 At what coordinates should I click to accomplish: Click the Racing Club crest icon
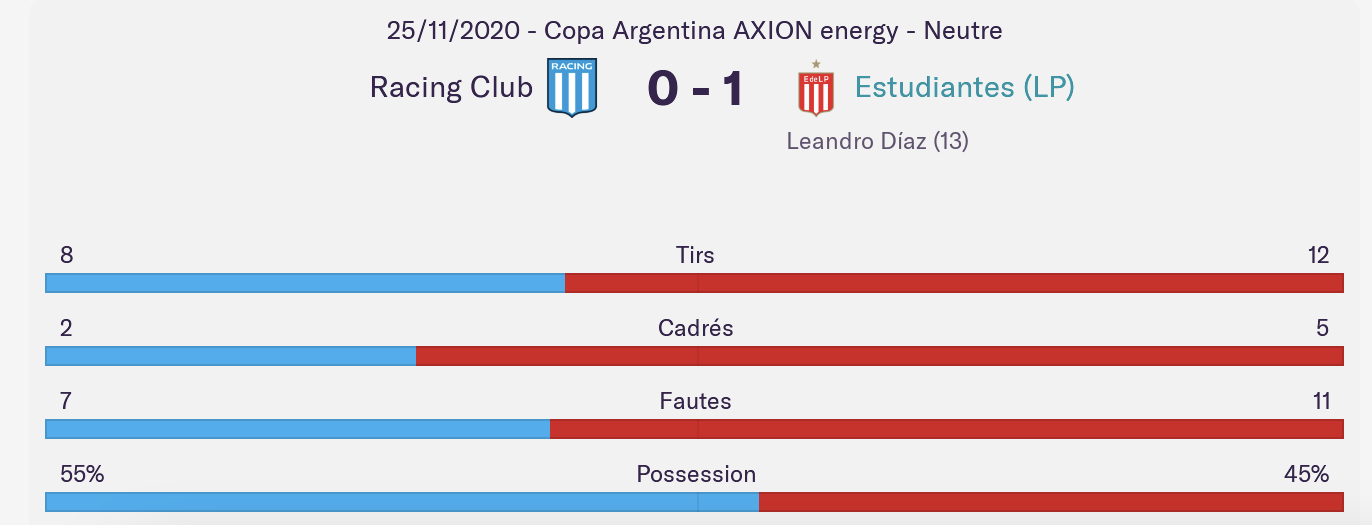(x=572, y=88)
